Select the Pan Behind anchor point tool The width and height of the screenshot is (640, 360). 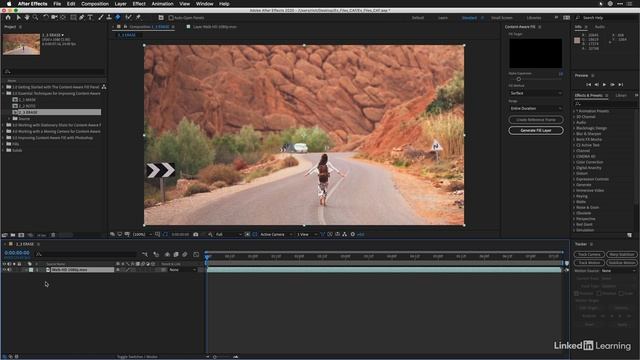pos(63,18)
